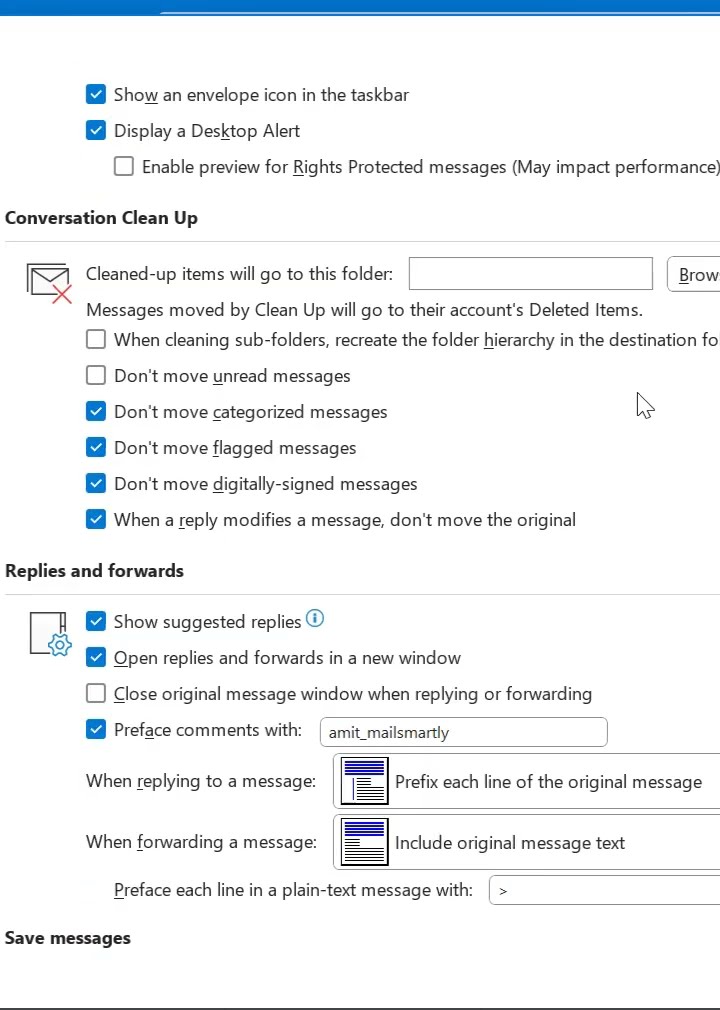
Task: Toggle Don't move categorized messages checkbox
Action: (96, 412)
